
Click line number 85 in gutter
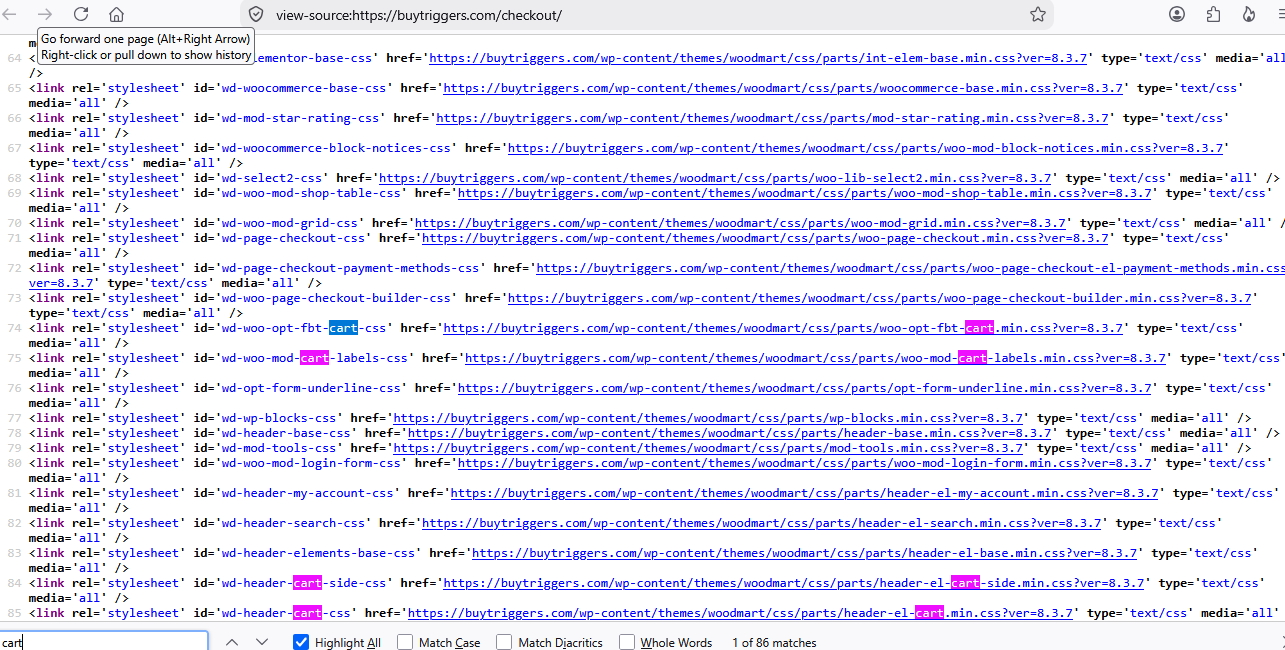[14, 614]
